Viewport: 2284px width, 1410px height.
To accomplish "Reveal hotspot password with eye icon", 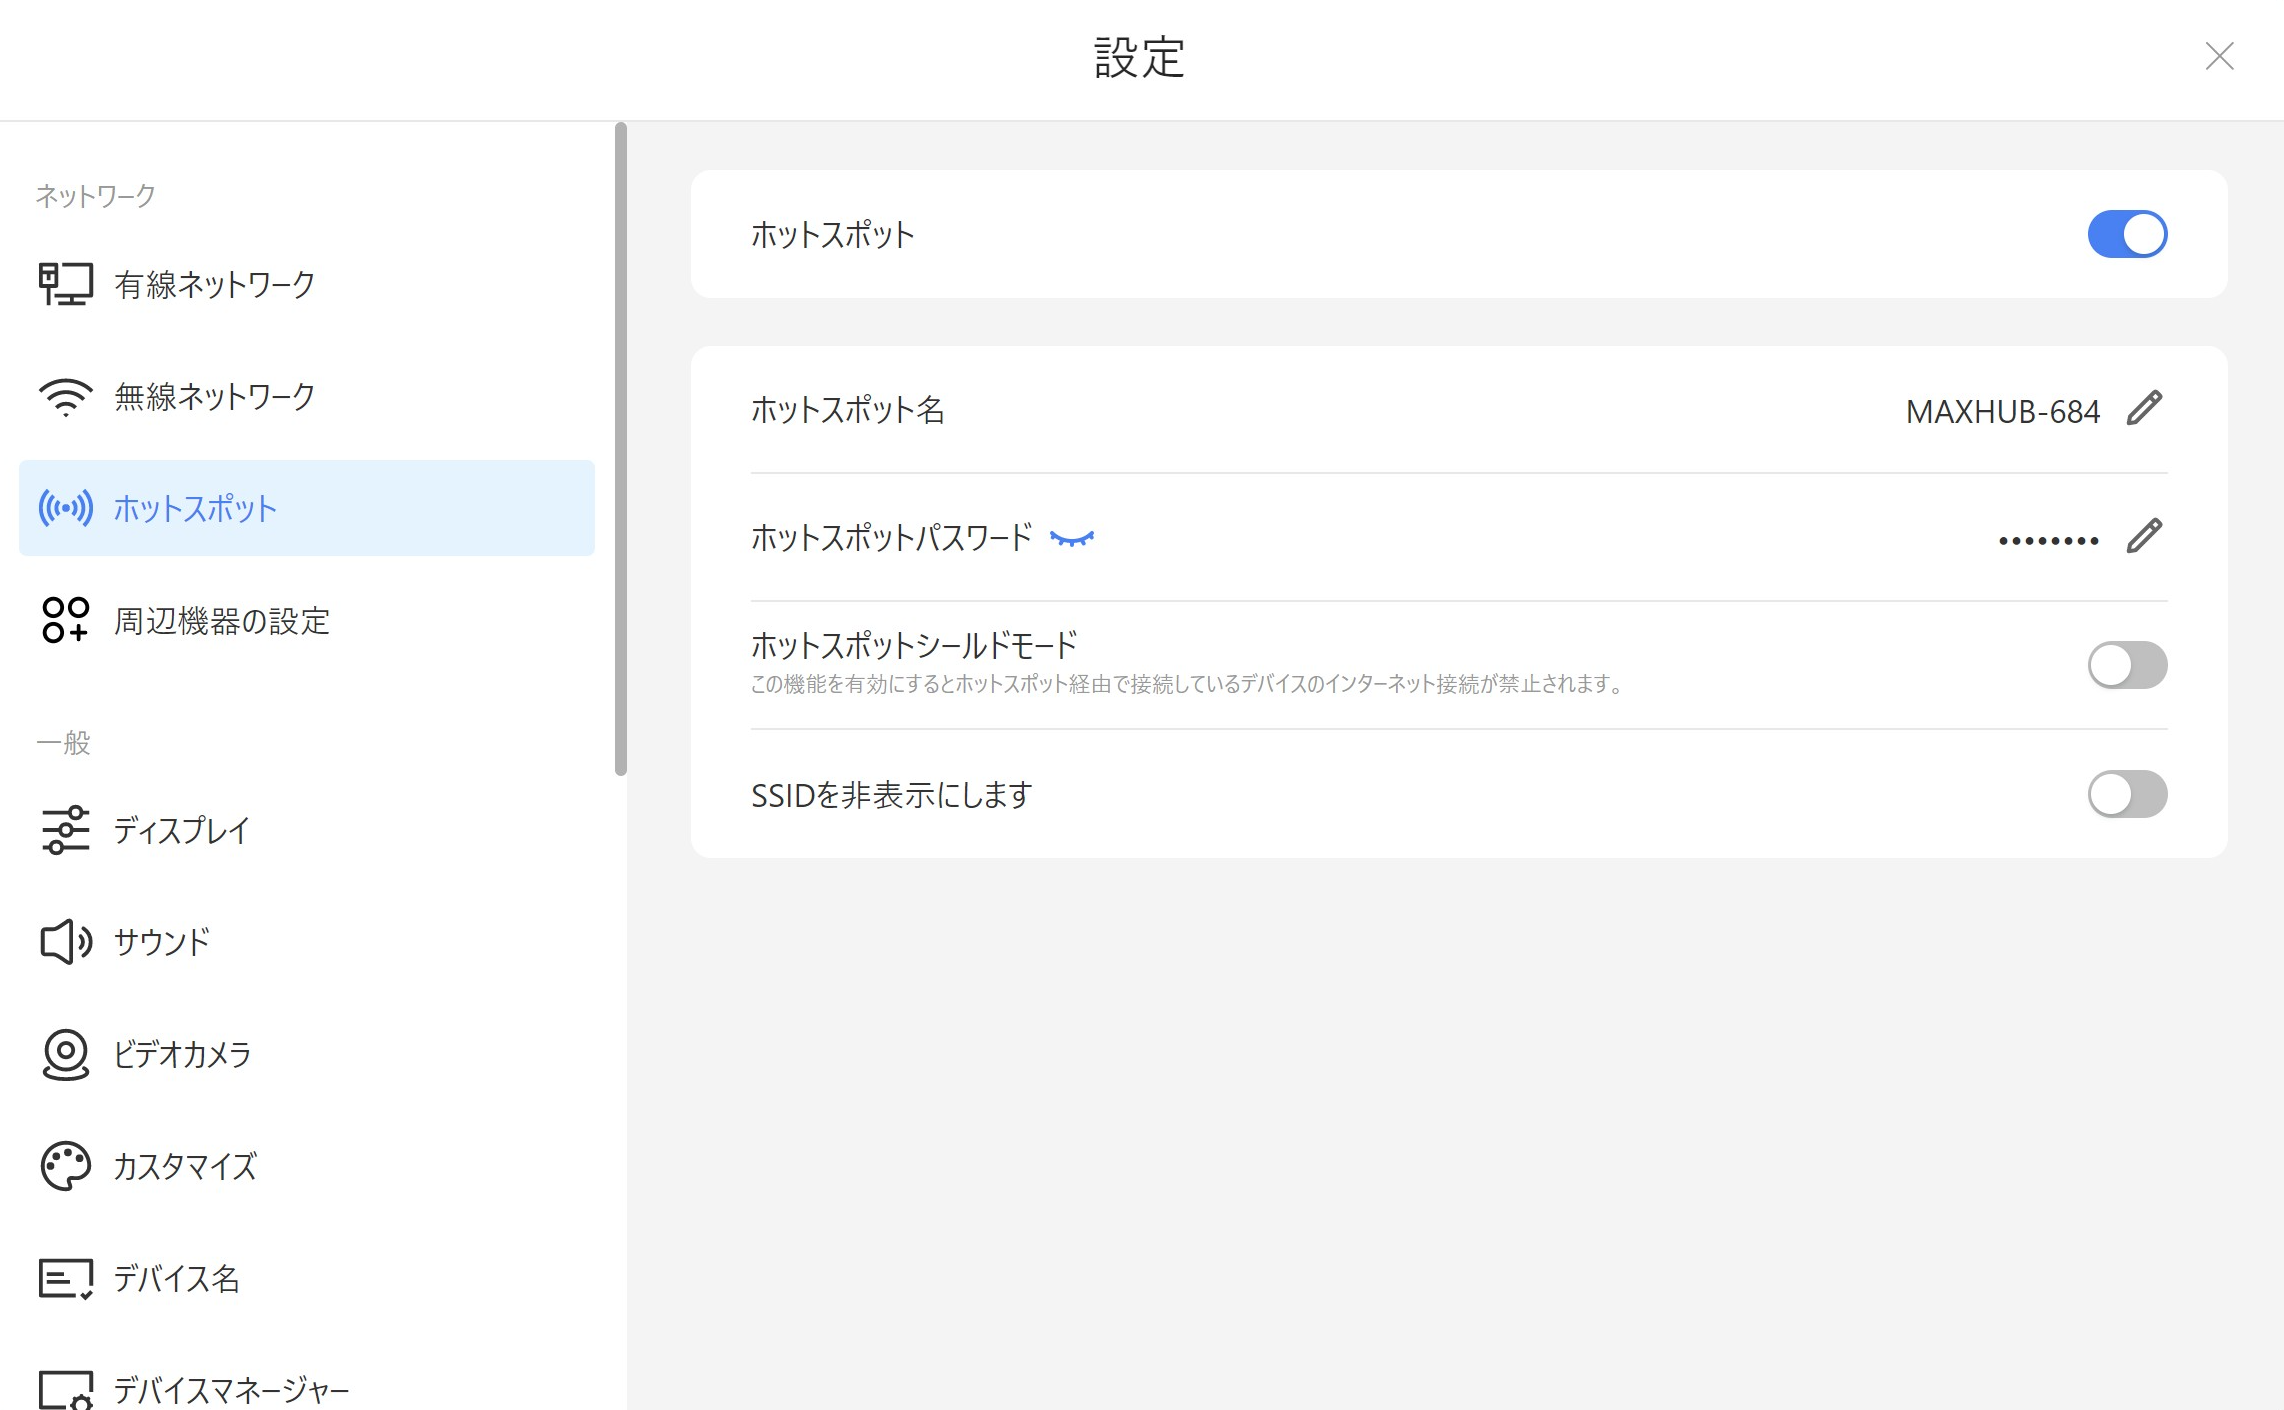I will (1072, 539).
